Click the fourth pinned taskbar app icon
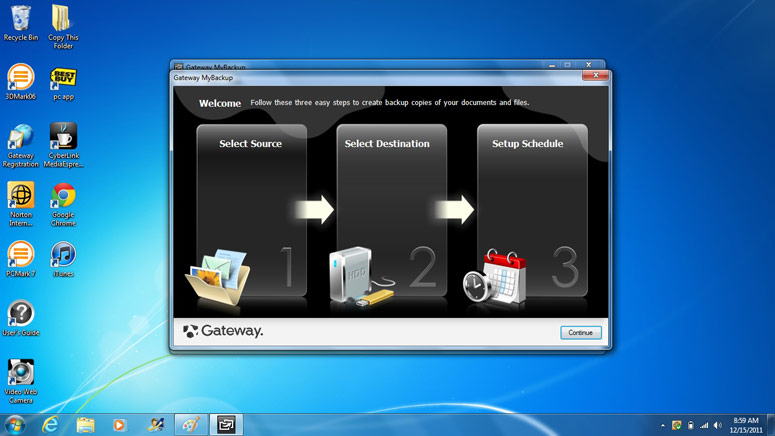 [156, 425]
